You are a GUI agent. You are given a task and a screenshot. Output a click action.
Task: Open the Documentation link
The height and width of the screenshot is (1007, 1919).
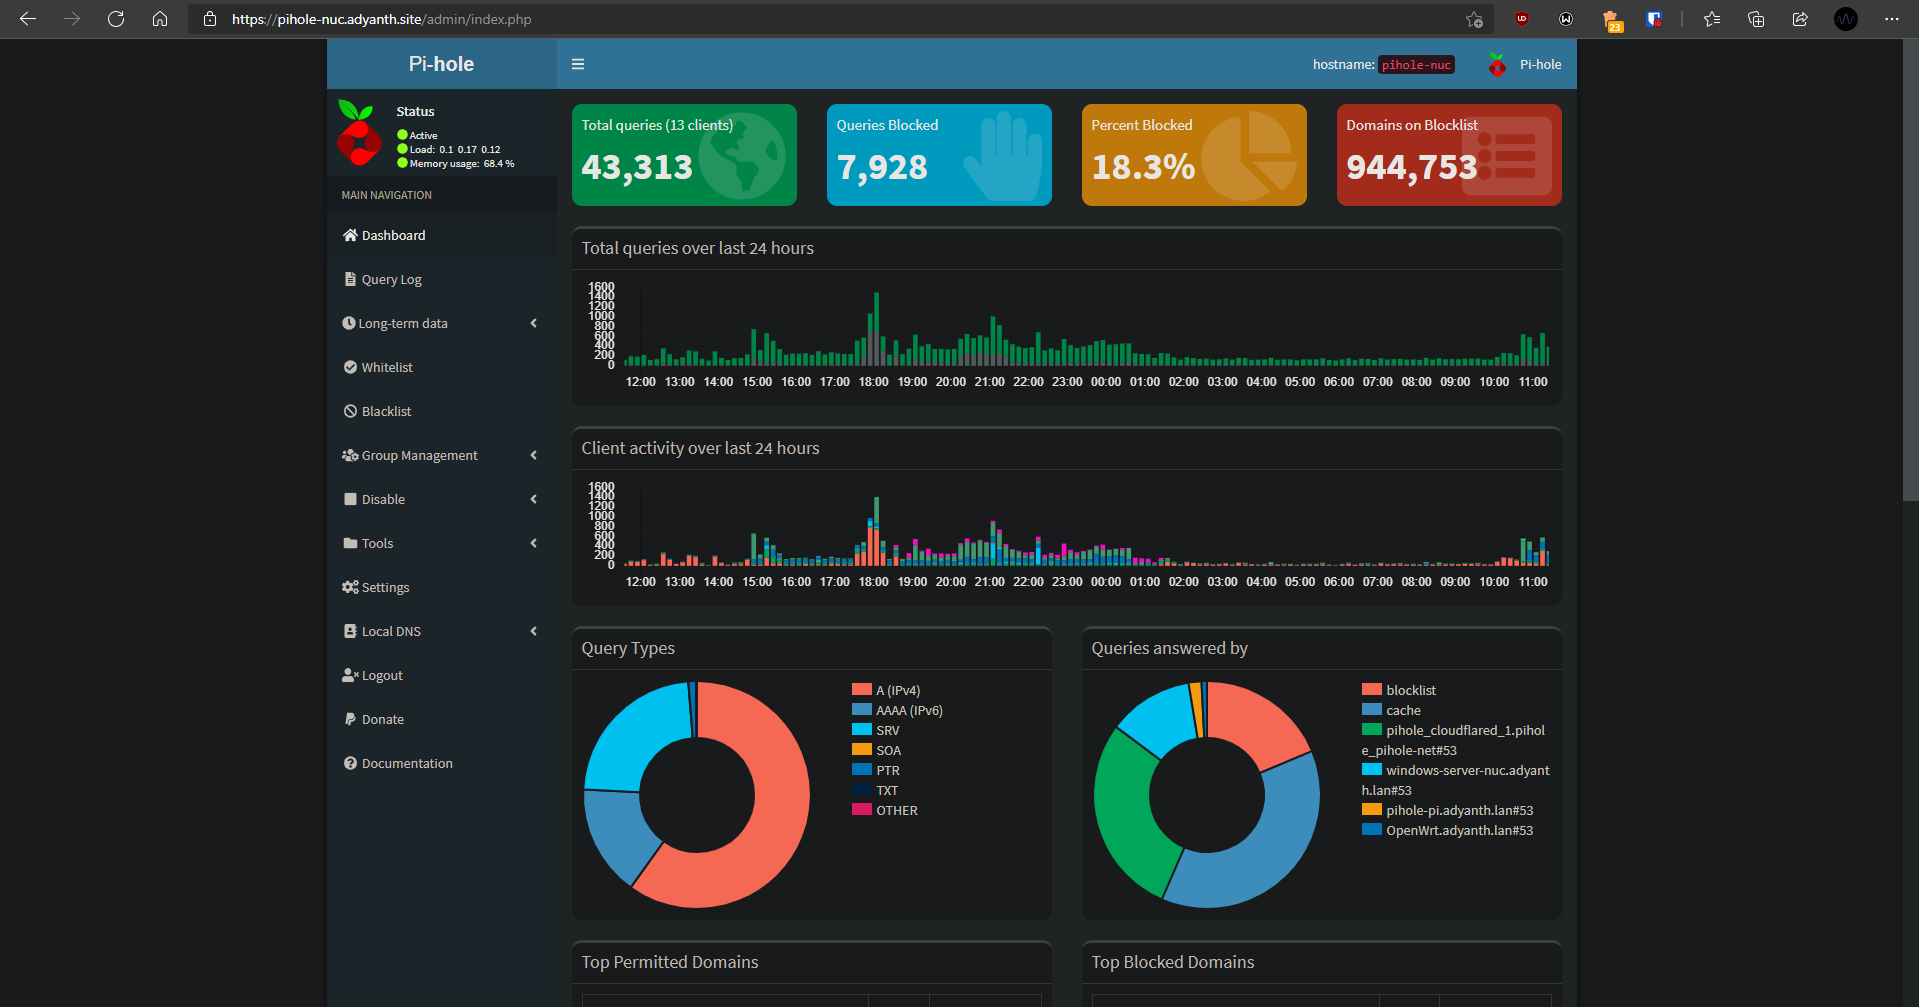pos(406,763)
